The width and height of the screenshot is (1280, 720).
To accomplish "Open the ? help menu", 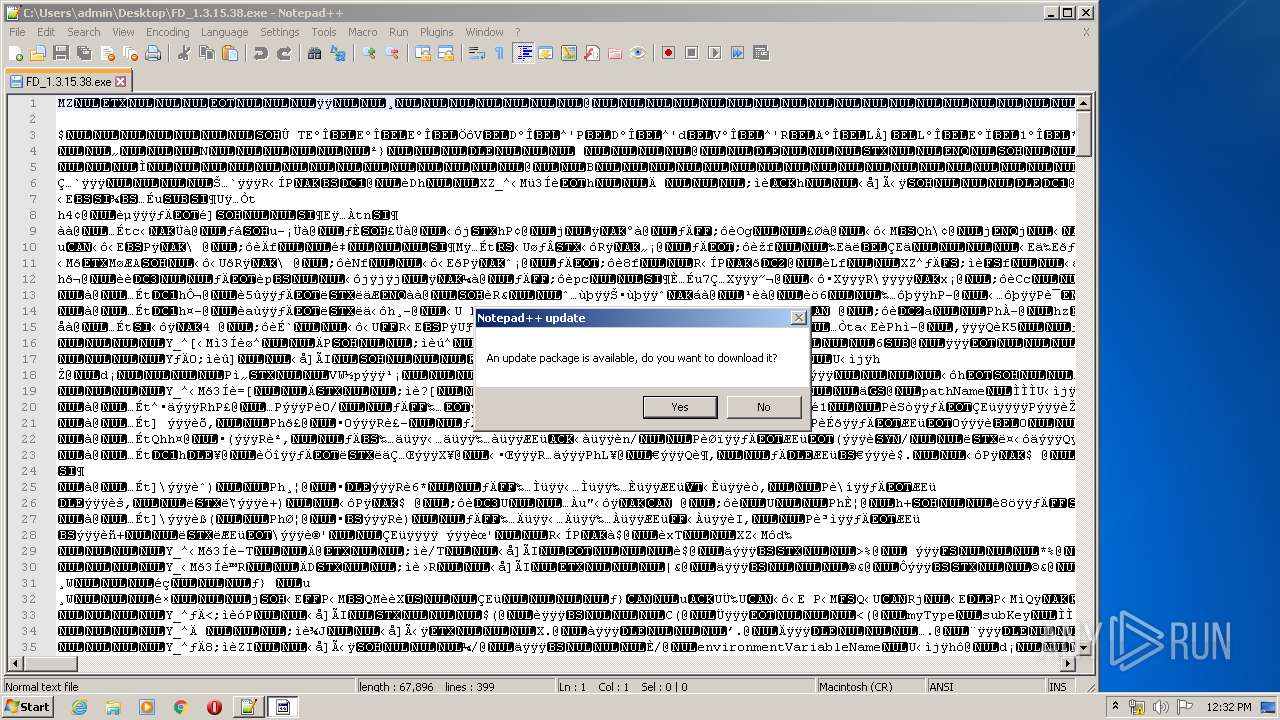I will coord(517,32).
